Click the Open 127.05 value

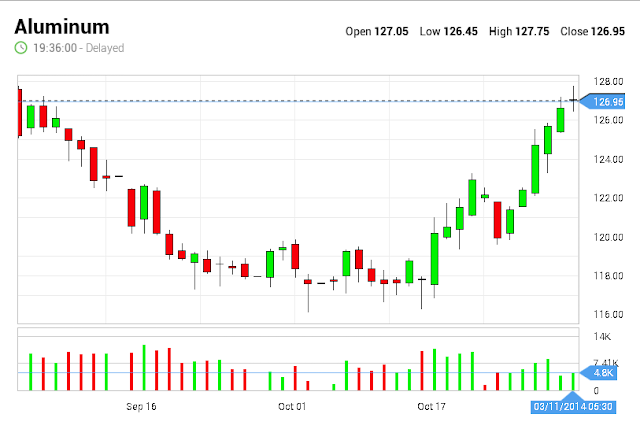click(377, 31)
